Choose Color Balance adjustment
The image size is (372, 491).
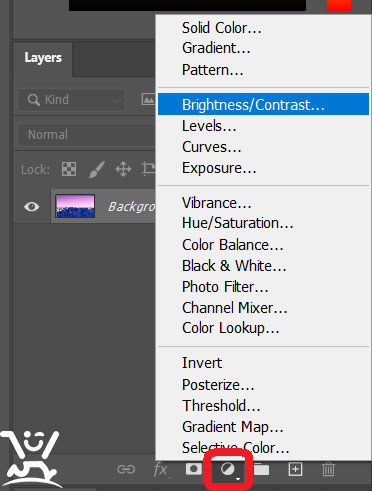tap(263, 245)
